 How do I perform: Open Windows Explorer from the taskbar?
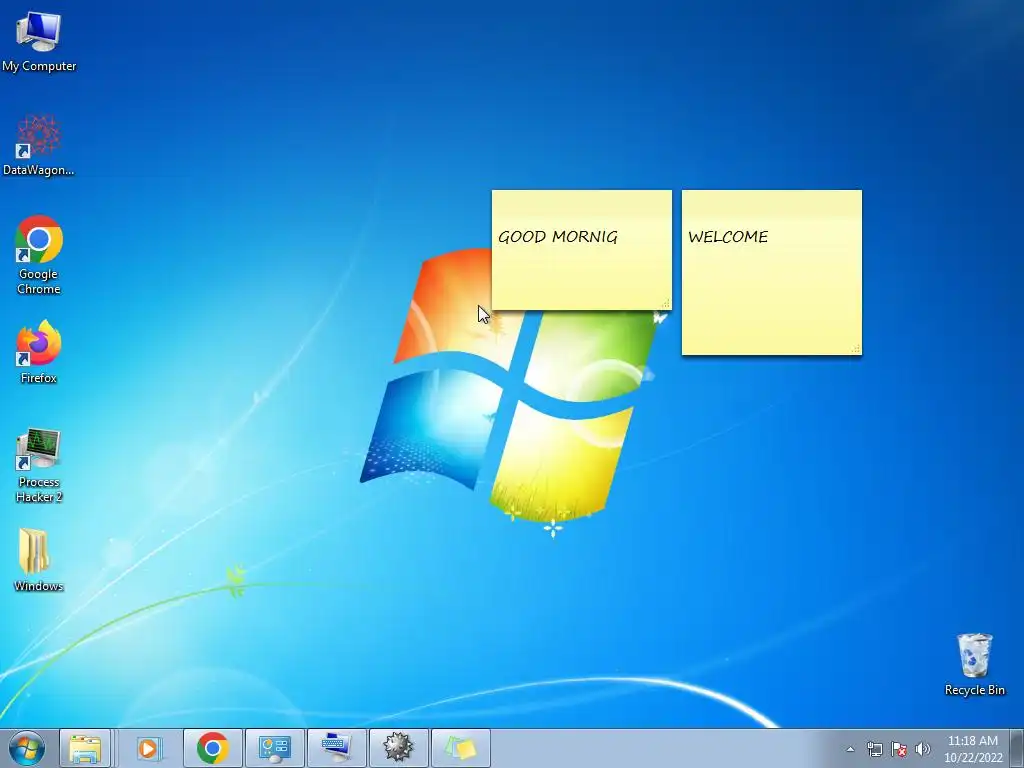(x=85, y=748)
